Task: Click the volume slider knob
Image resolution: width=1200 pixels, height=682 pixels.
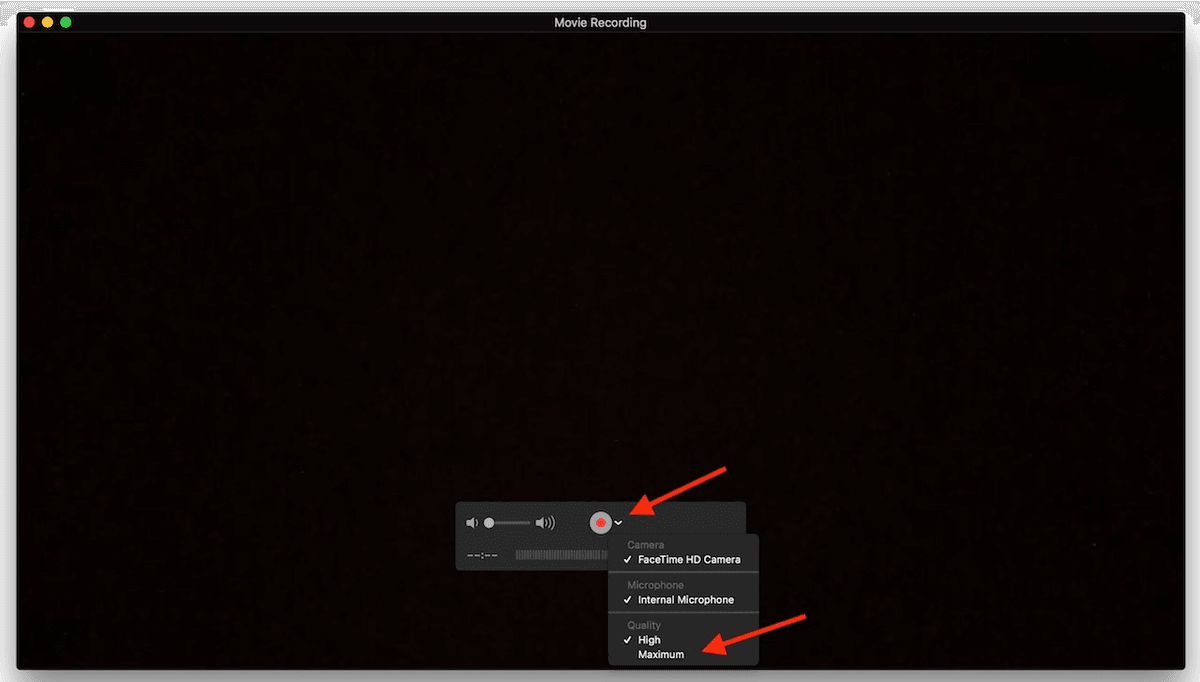Action: pyautogui.click(x=489, y=522)
